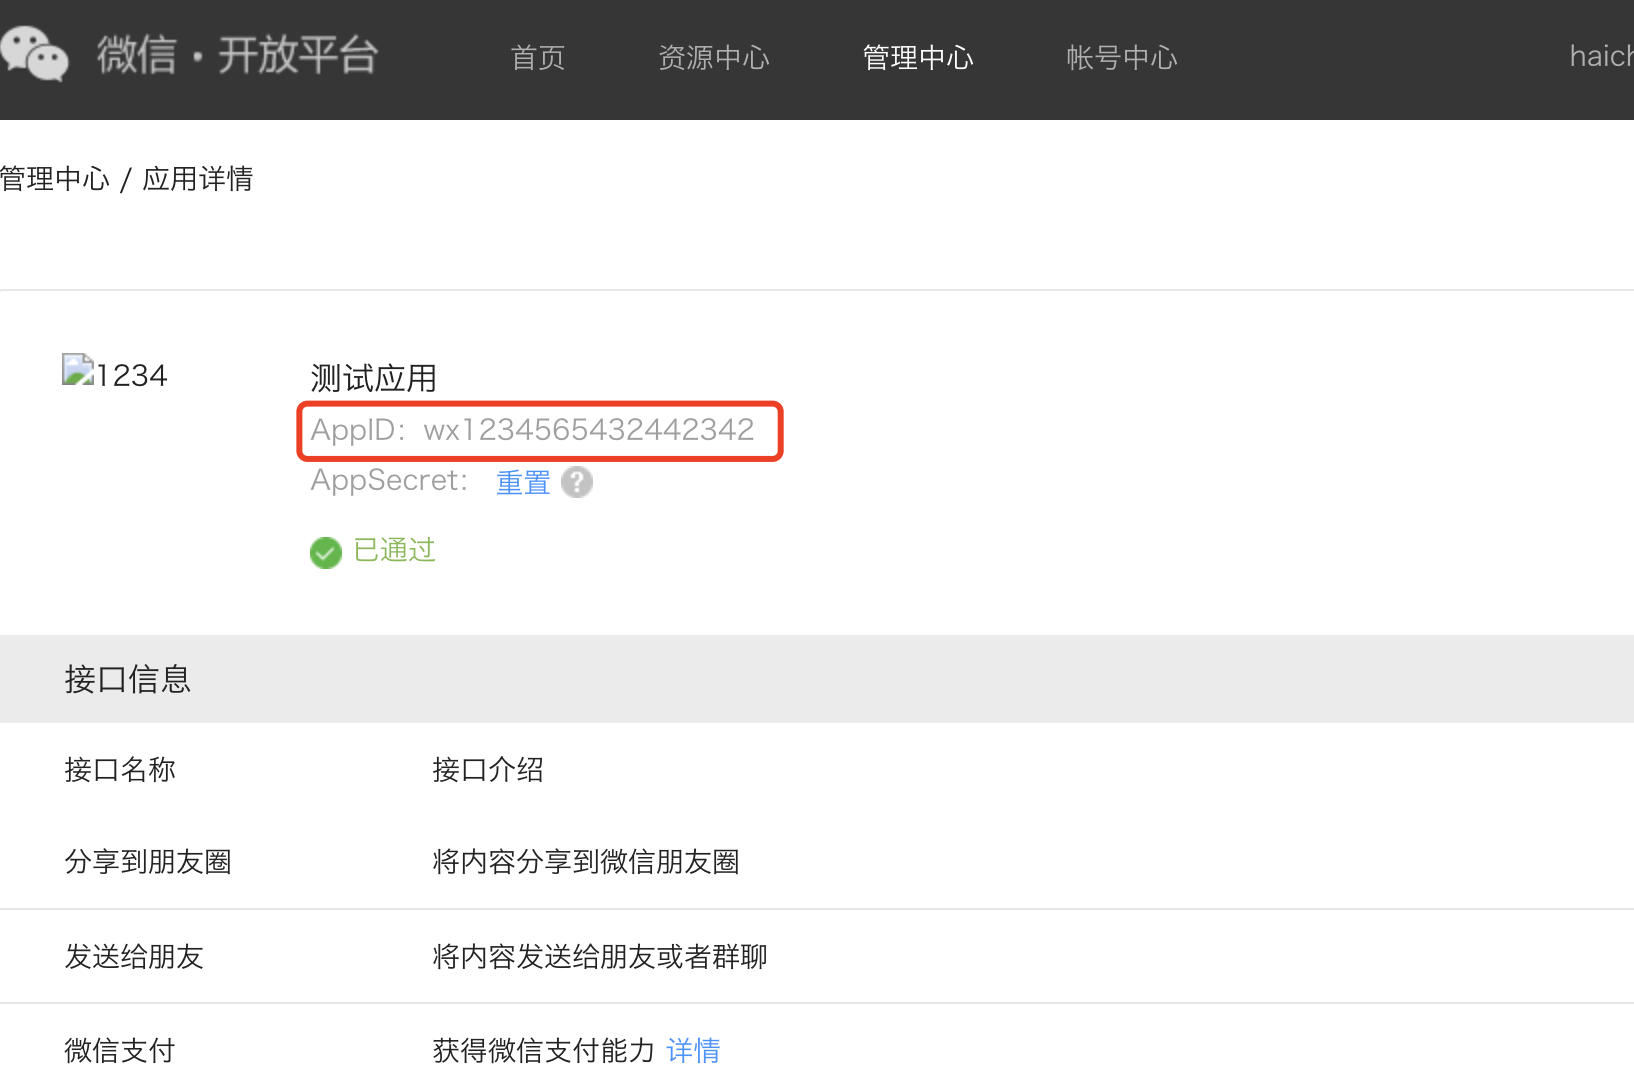Click the green approved checkmark icon
The image size is (1634, 1086).
(x=326, y=552)
